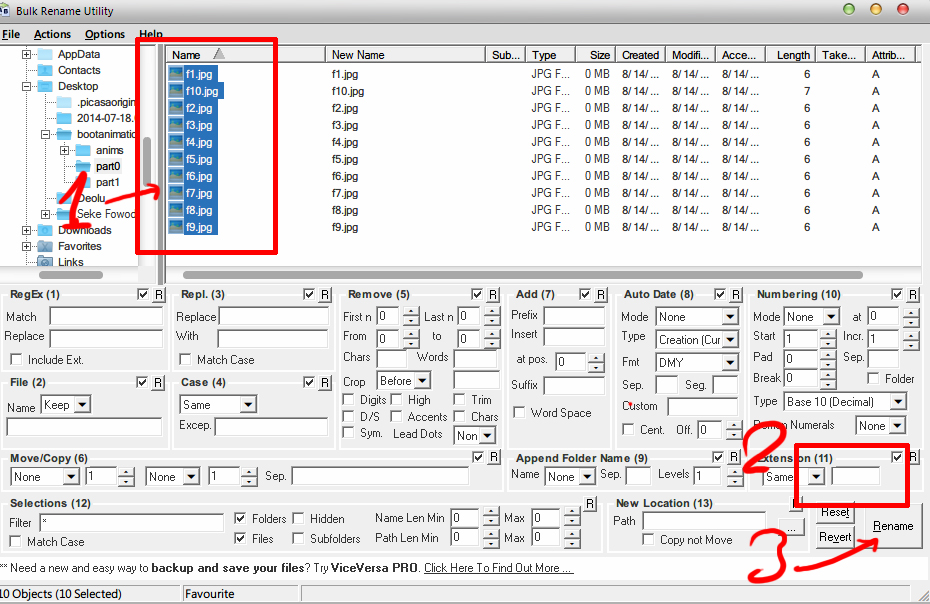Enable the Copy not Move checkbox
Screen dimensions: 930x604
(x=648, y=539)
